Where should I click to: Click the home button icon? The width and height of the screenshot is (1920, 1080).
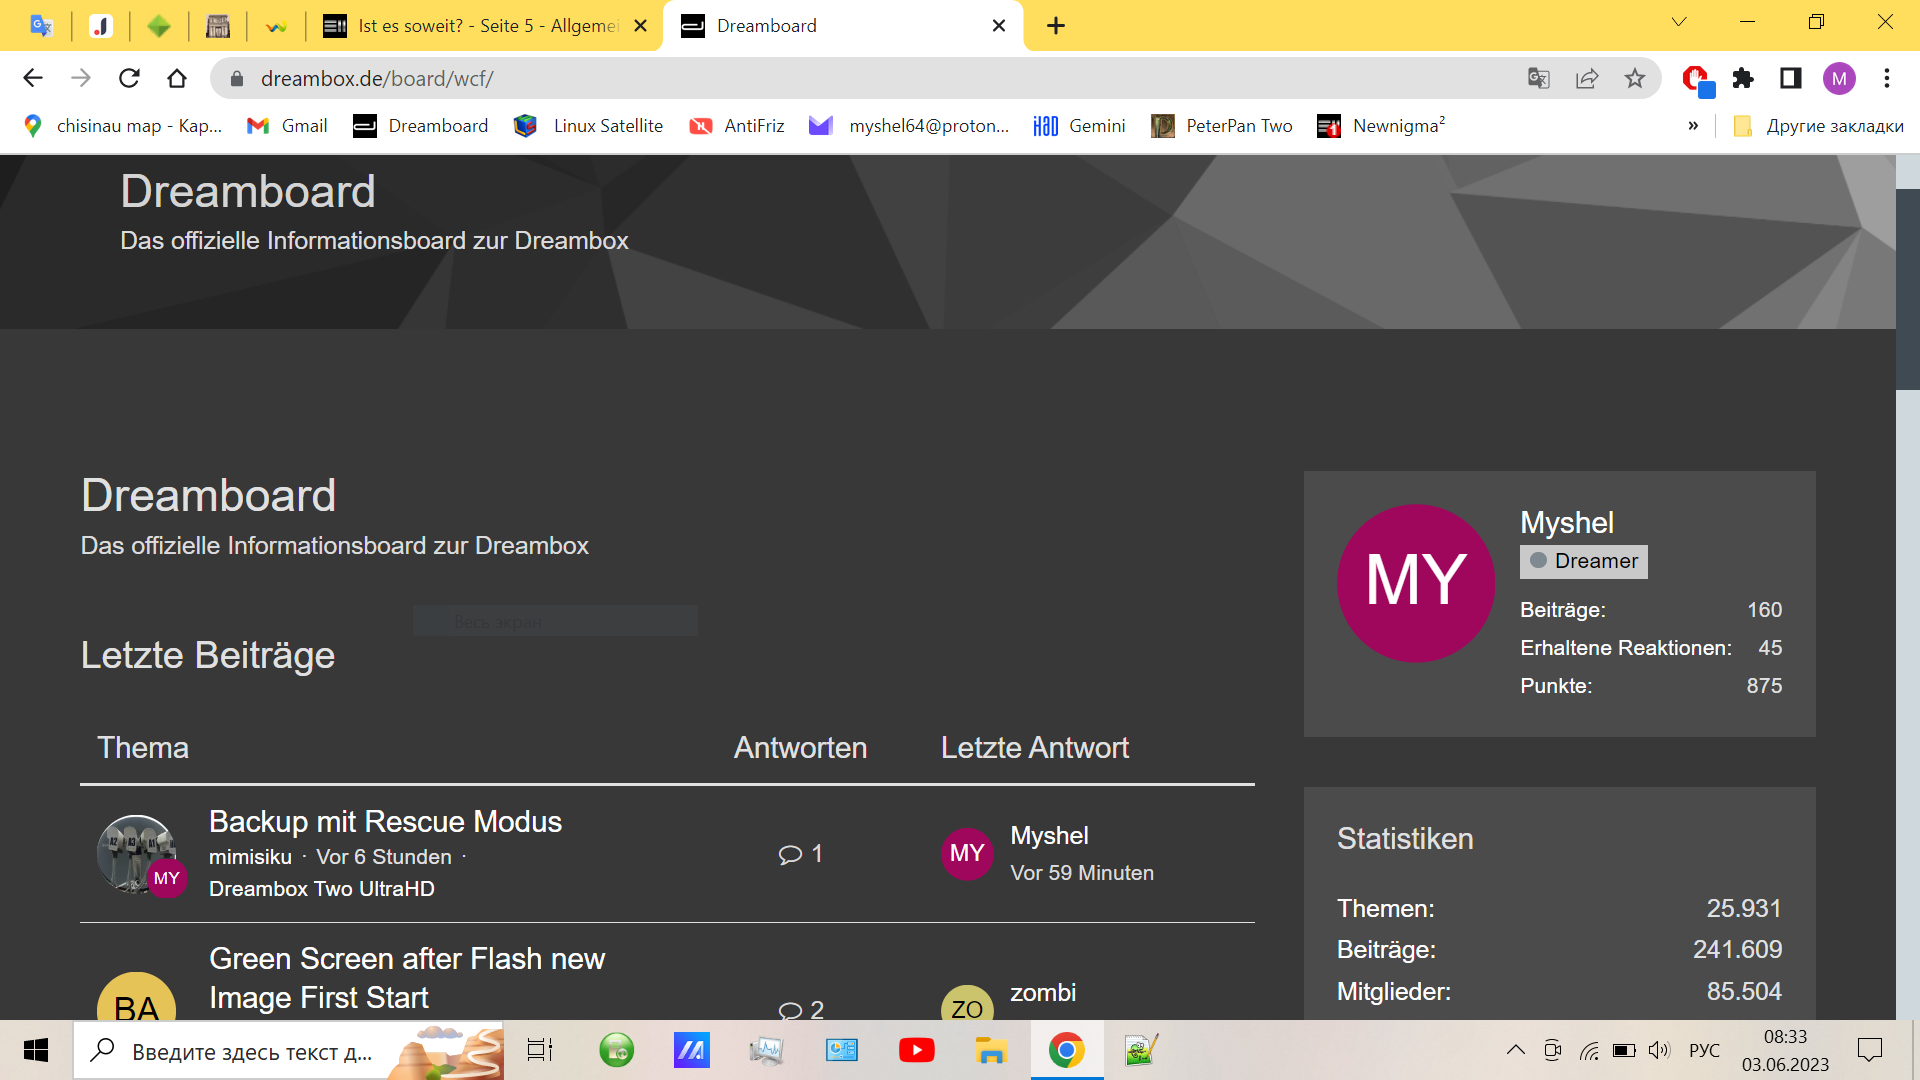coord(177,78)
